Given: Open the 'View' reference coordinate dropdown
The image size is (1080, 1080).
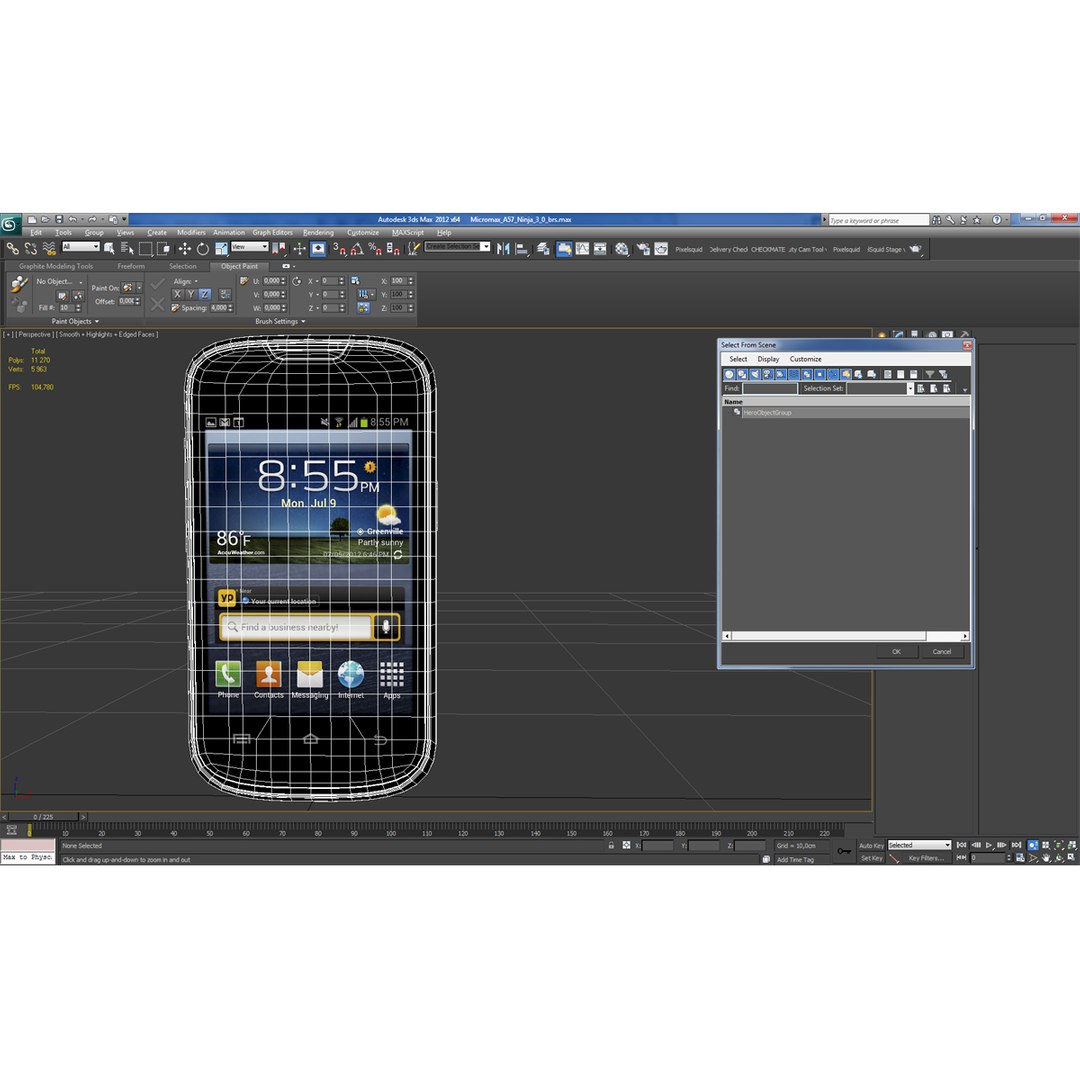Looking at the screenshot, I should pyautogui.click(x=249, y=247).
